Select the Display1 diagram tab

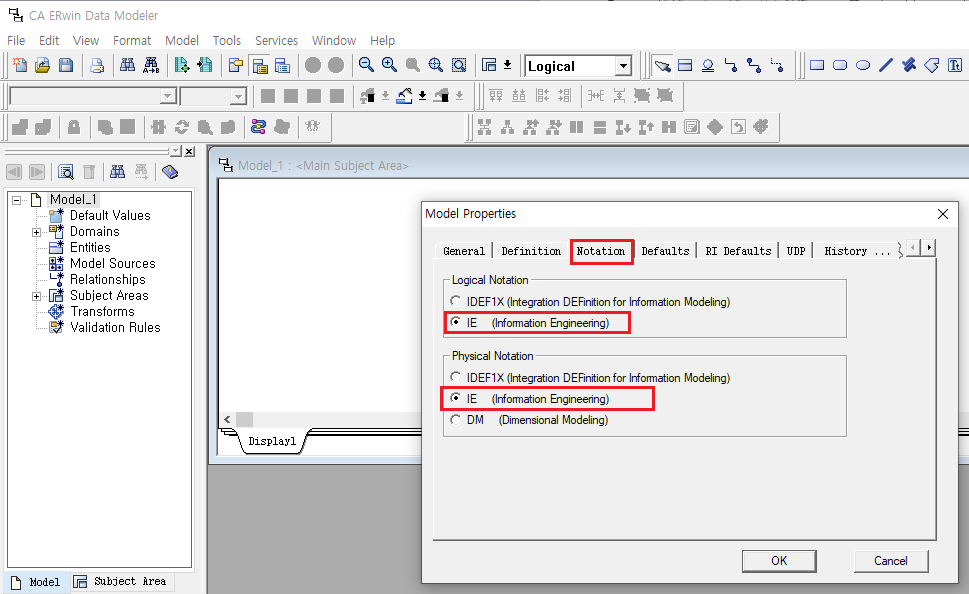coord(272,441)
